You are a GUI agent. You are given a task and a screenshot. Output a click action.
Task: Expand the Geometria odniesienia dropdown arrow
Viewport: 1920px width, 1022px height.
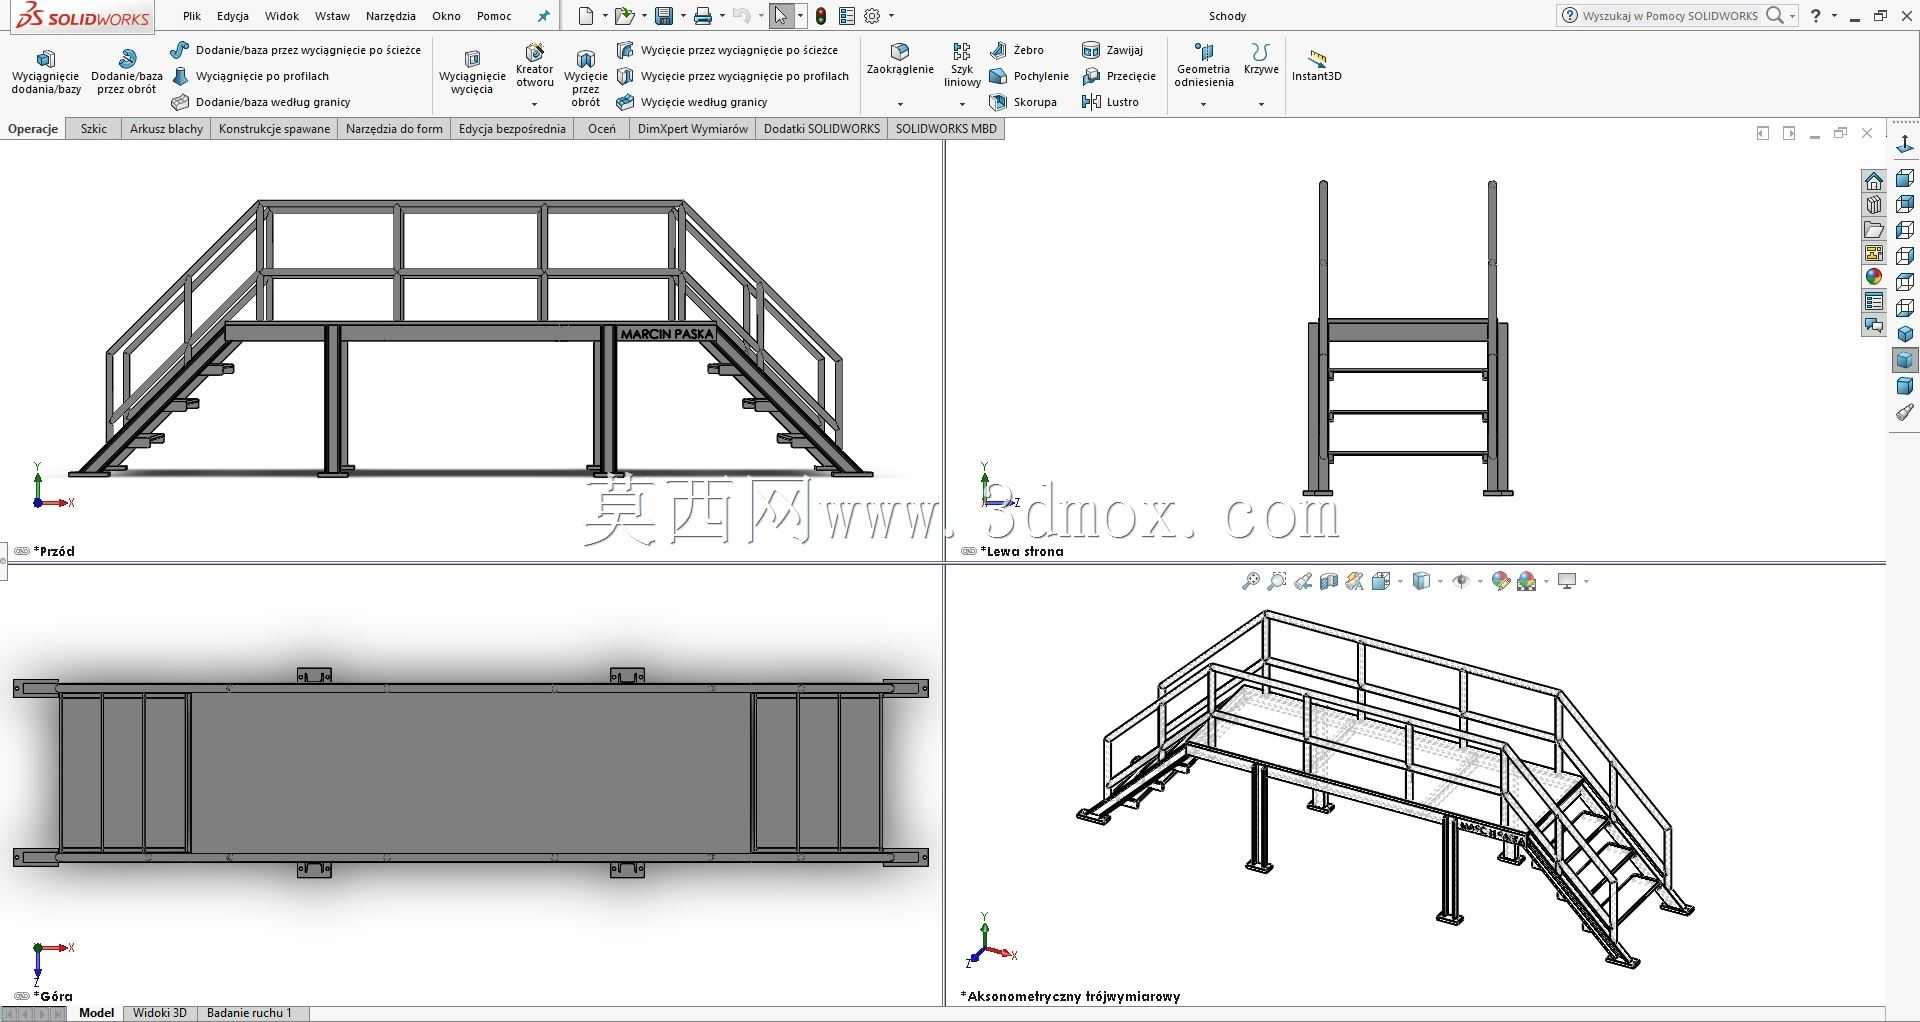pos(1204,104)
